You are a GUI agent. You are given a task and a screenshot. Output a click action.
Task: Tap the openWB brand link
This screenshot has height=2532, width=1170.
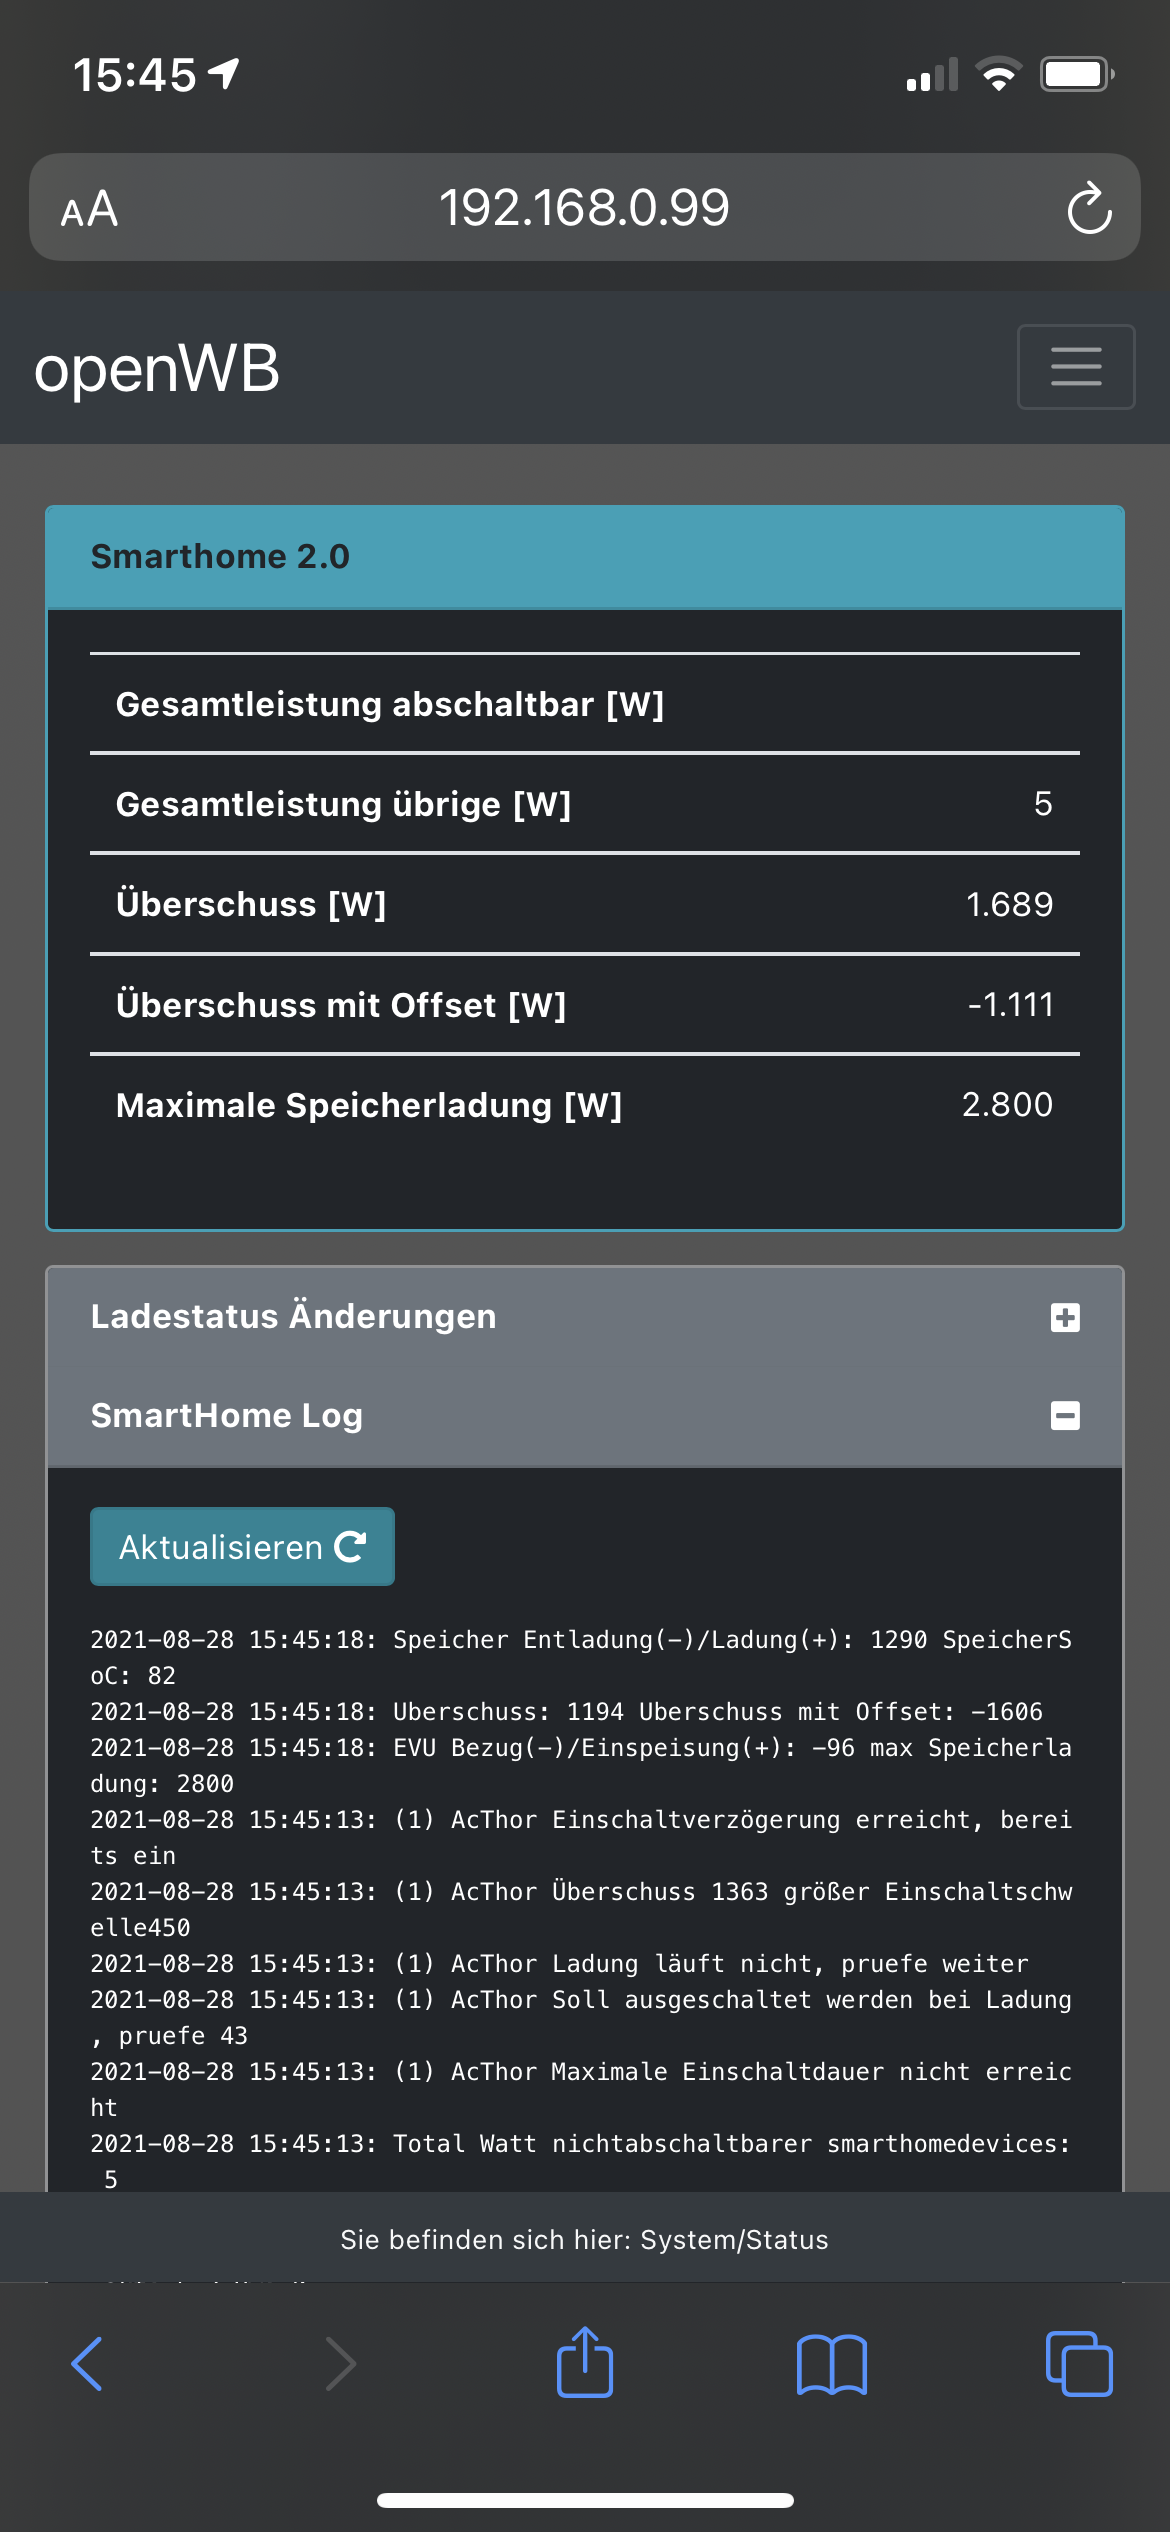click(157, 368)
